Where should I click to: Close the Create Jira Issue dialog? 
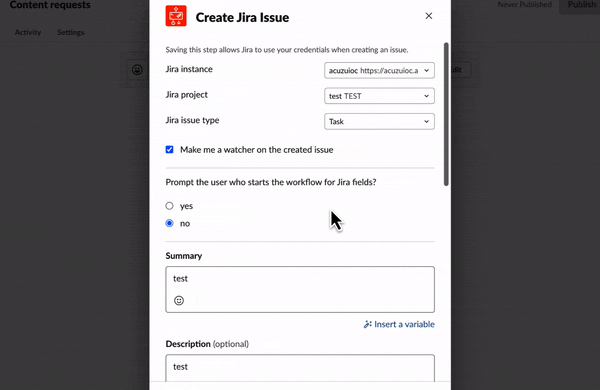click(x=429, y=16)
